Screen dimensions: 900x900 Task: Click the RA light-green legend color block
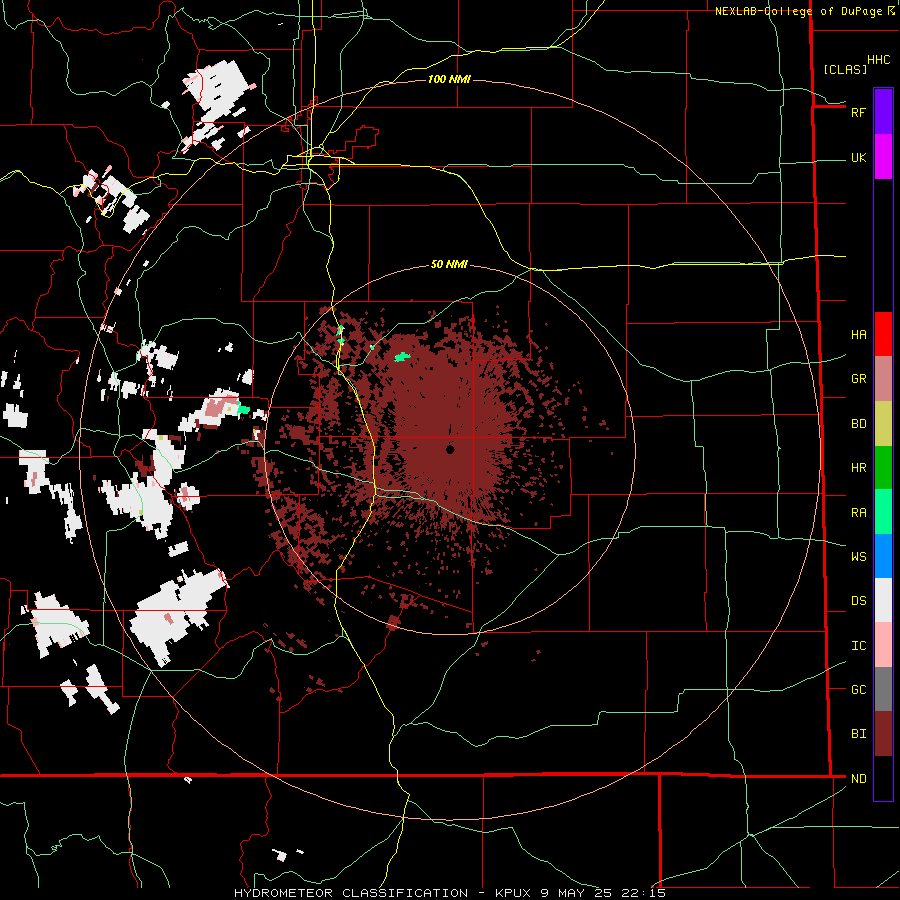click(x=883, y=512)
